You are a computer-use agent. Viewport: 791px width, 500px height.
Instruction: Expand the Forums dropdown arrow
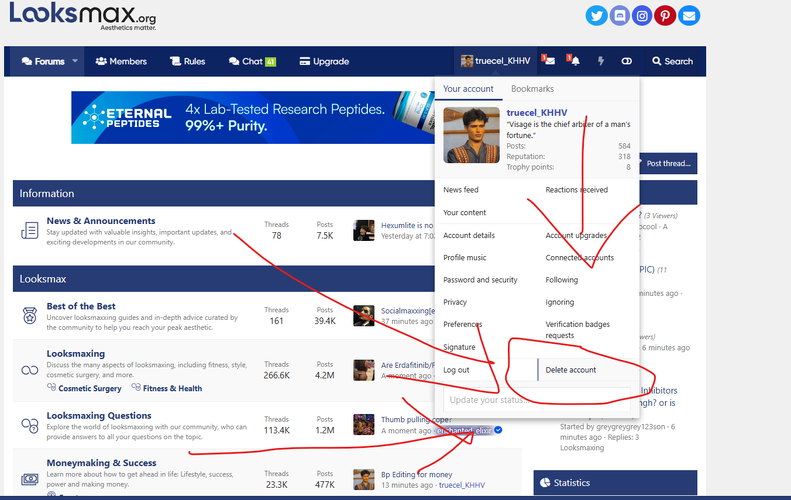[x=75, y=61]
